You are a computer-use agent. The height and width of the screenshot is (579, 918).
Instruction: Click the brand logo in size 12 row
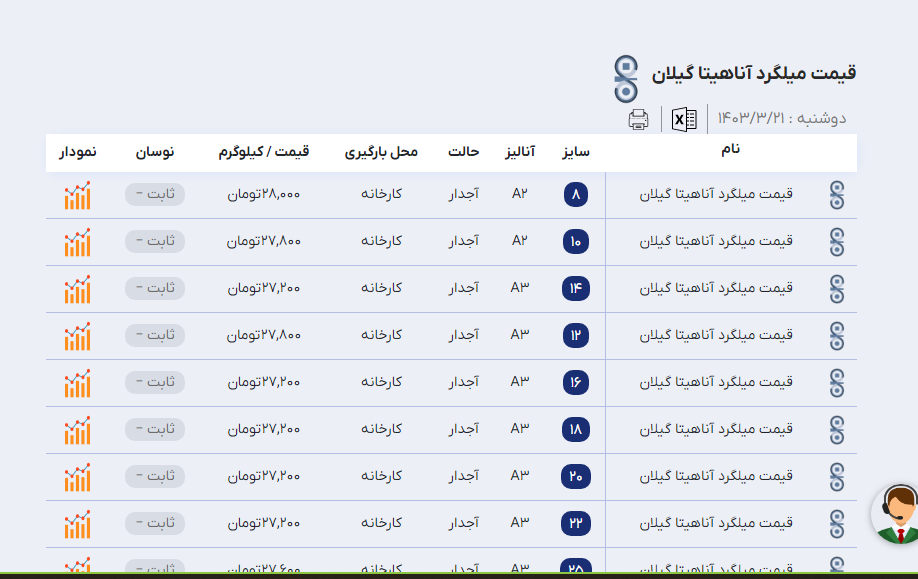pyautogui.click(x=837, y=335)
